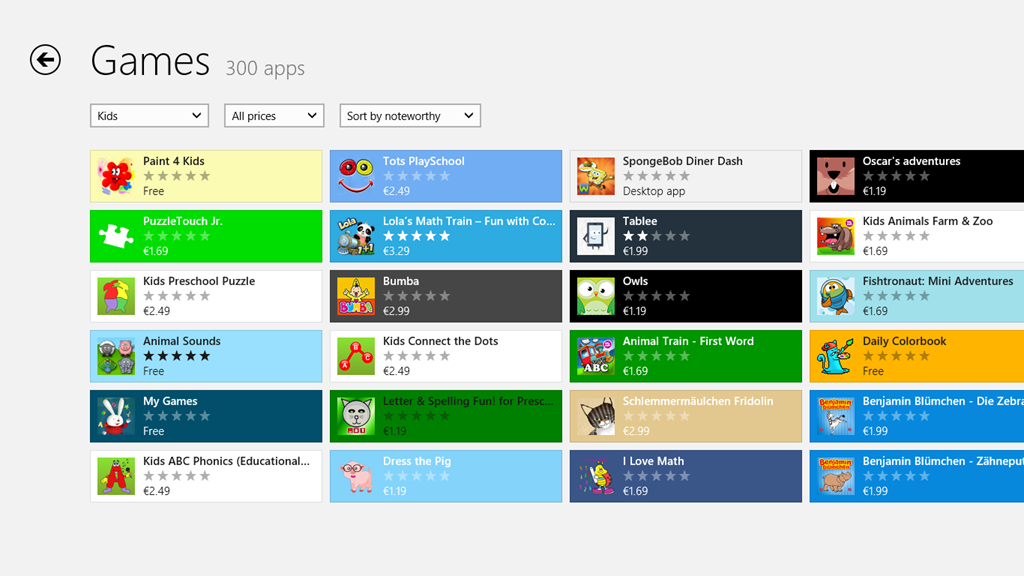
Task: Select the PuzzleTouch Jr. puzzle piece icon
Action: click(x=116, y=237)
